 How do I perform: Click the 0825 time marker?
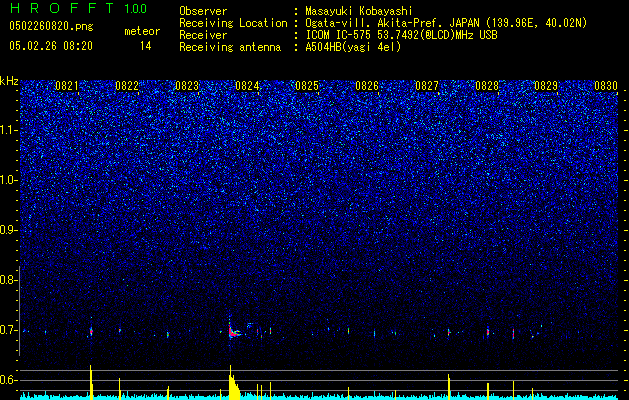pyautogui.click(x=307, y=86)
